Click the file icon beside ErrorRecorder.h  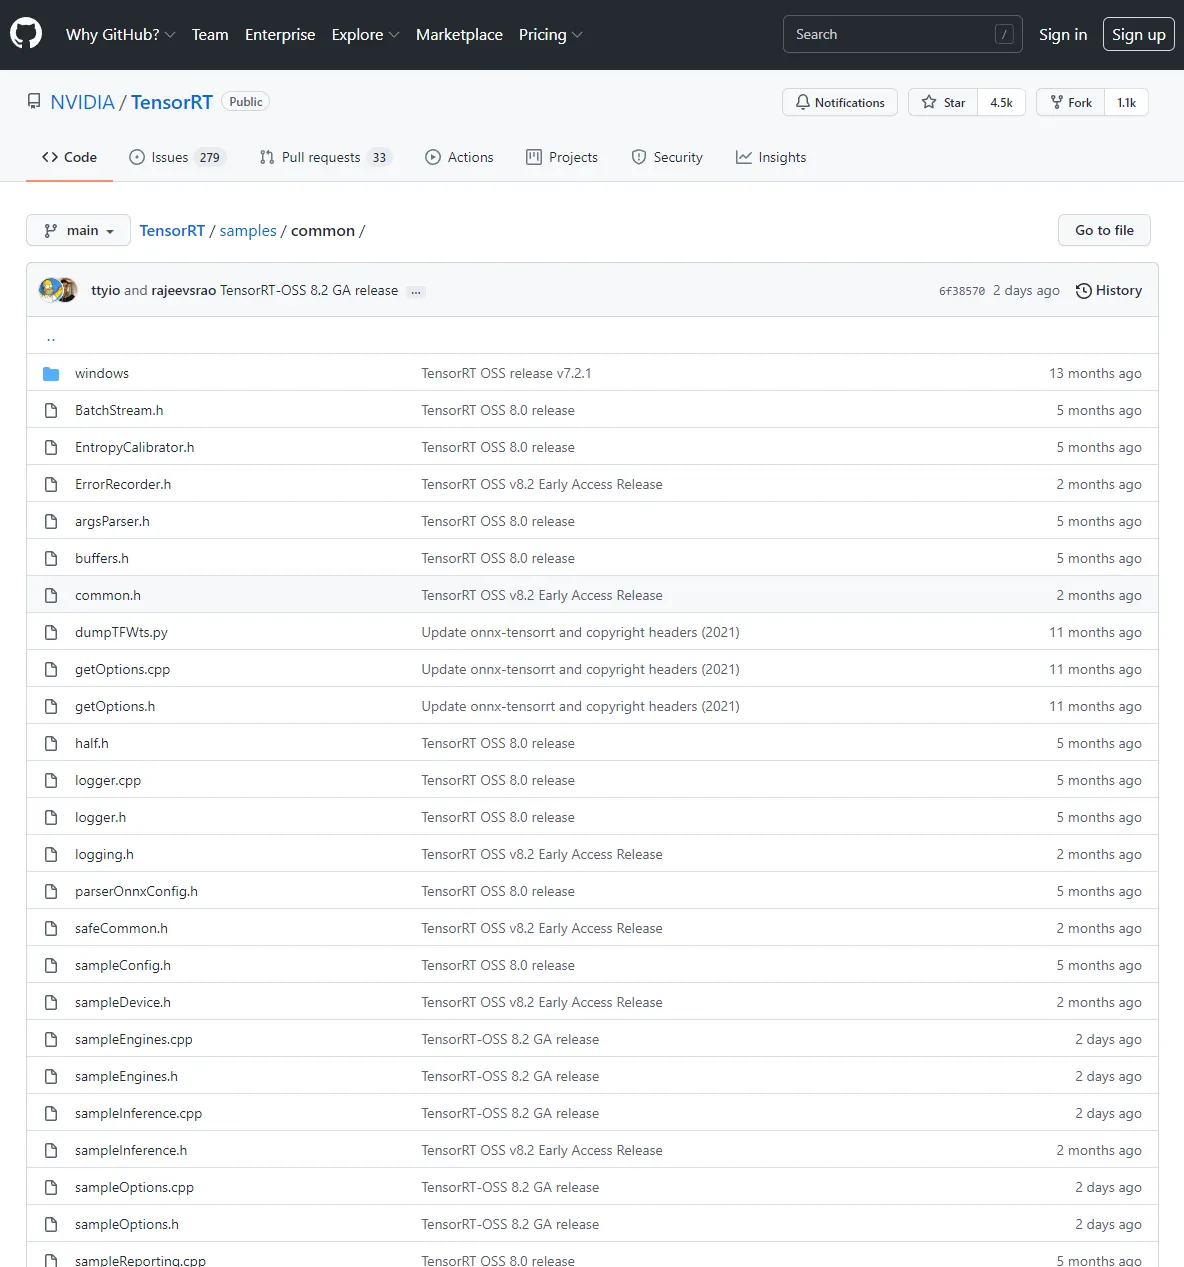(51, 484)
